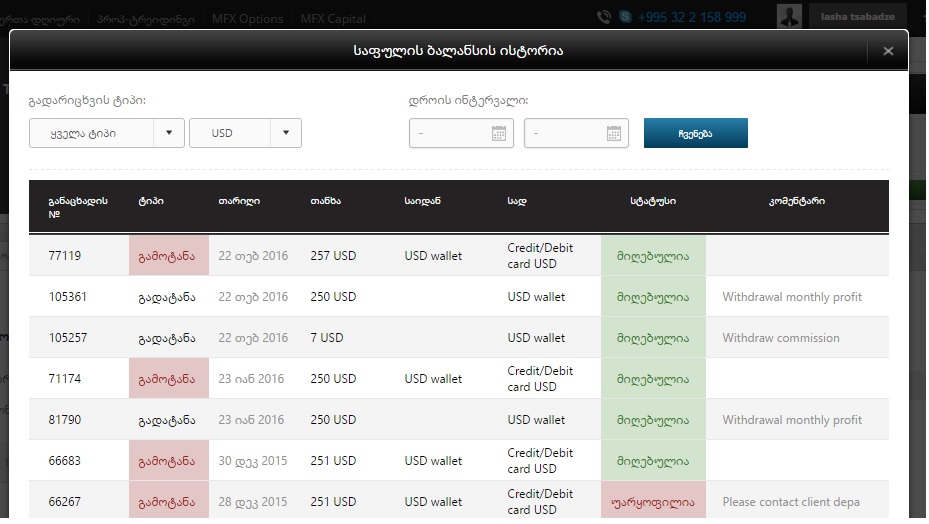Click the phone number +995 32 2 158 999

pos(691,17)
